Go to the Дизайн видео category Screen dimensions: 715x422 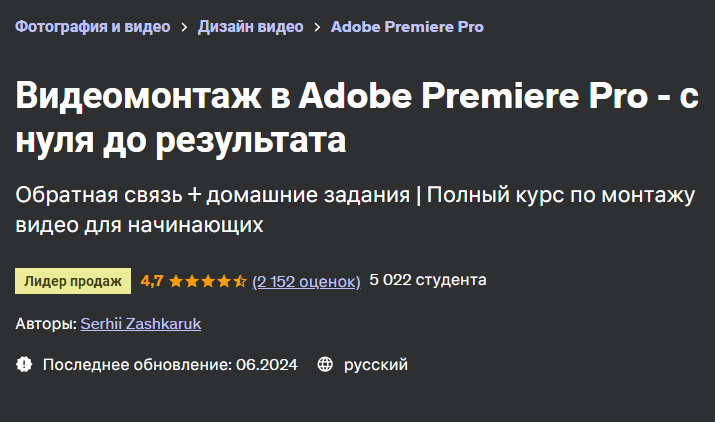click(250, 27)
